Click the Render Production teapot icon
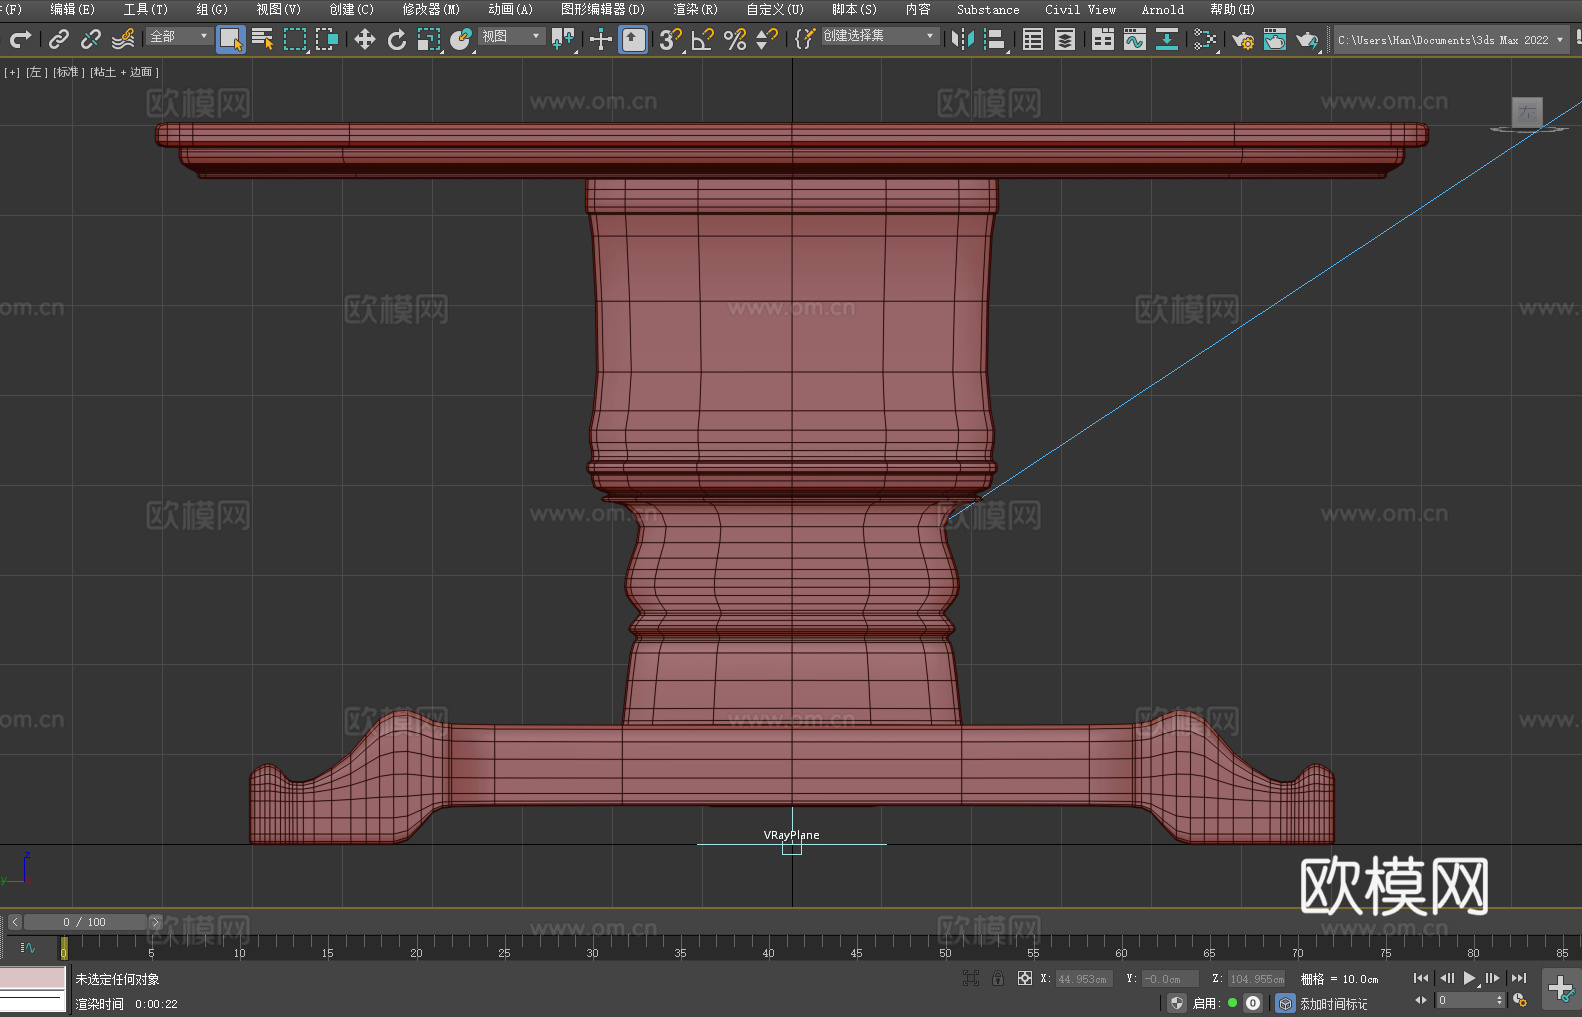Screen dimensions: 1582x1017 pyautogui.click(x=1307, y=39)
